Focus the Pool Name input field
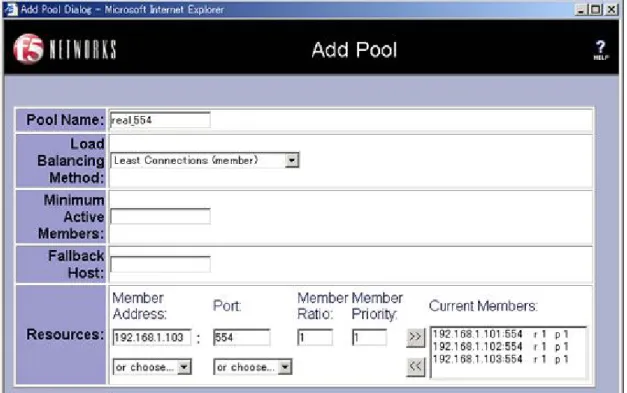 [160, 120]
